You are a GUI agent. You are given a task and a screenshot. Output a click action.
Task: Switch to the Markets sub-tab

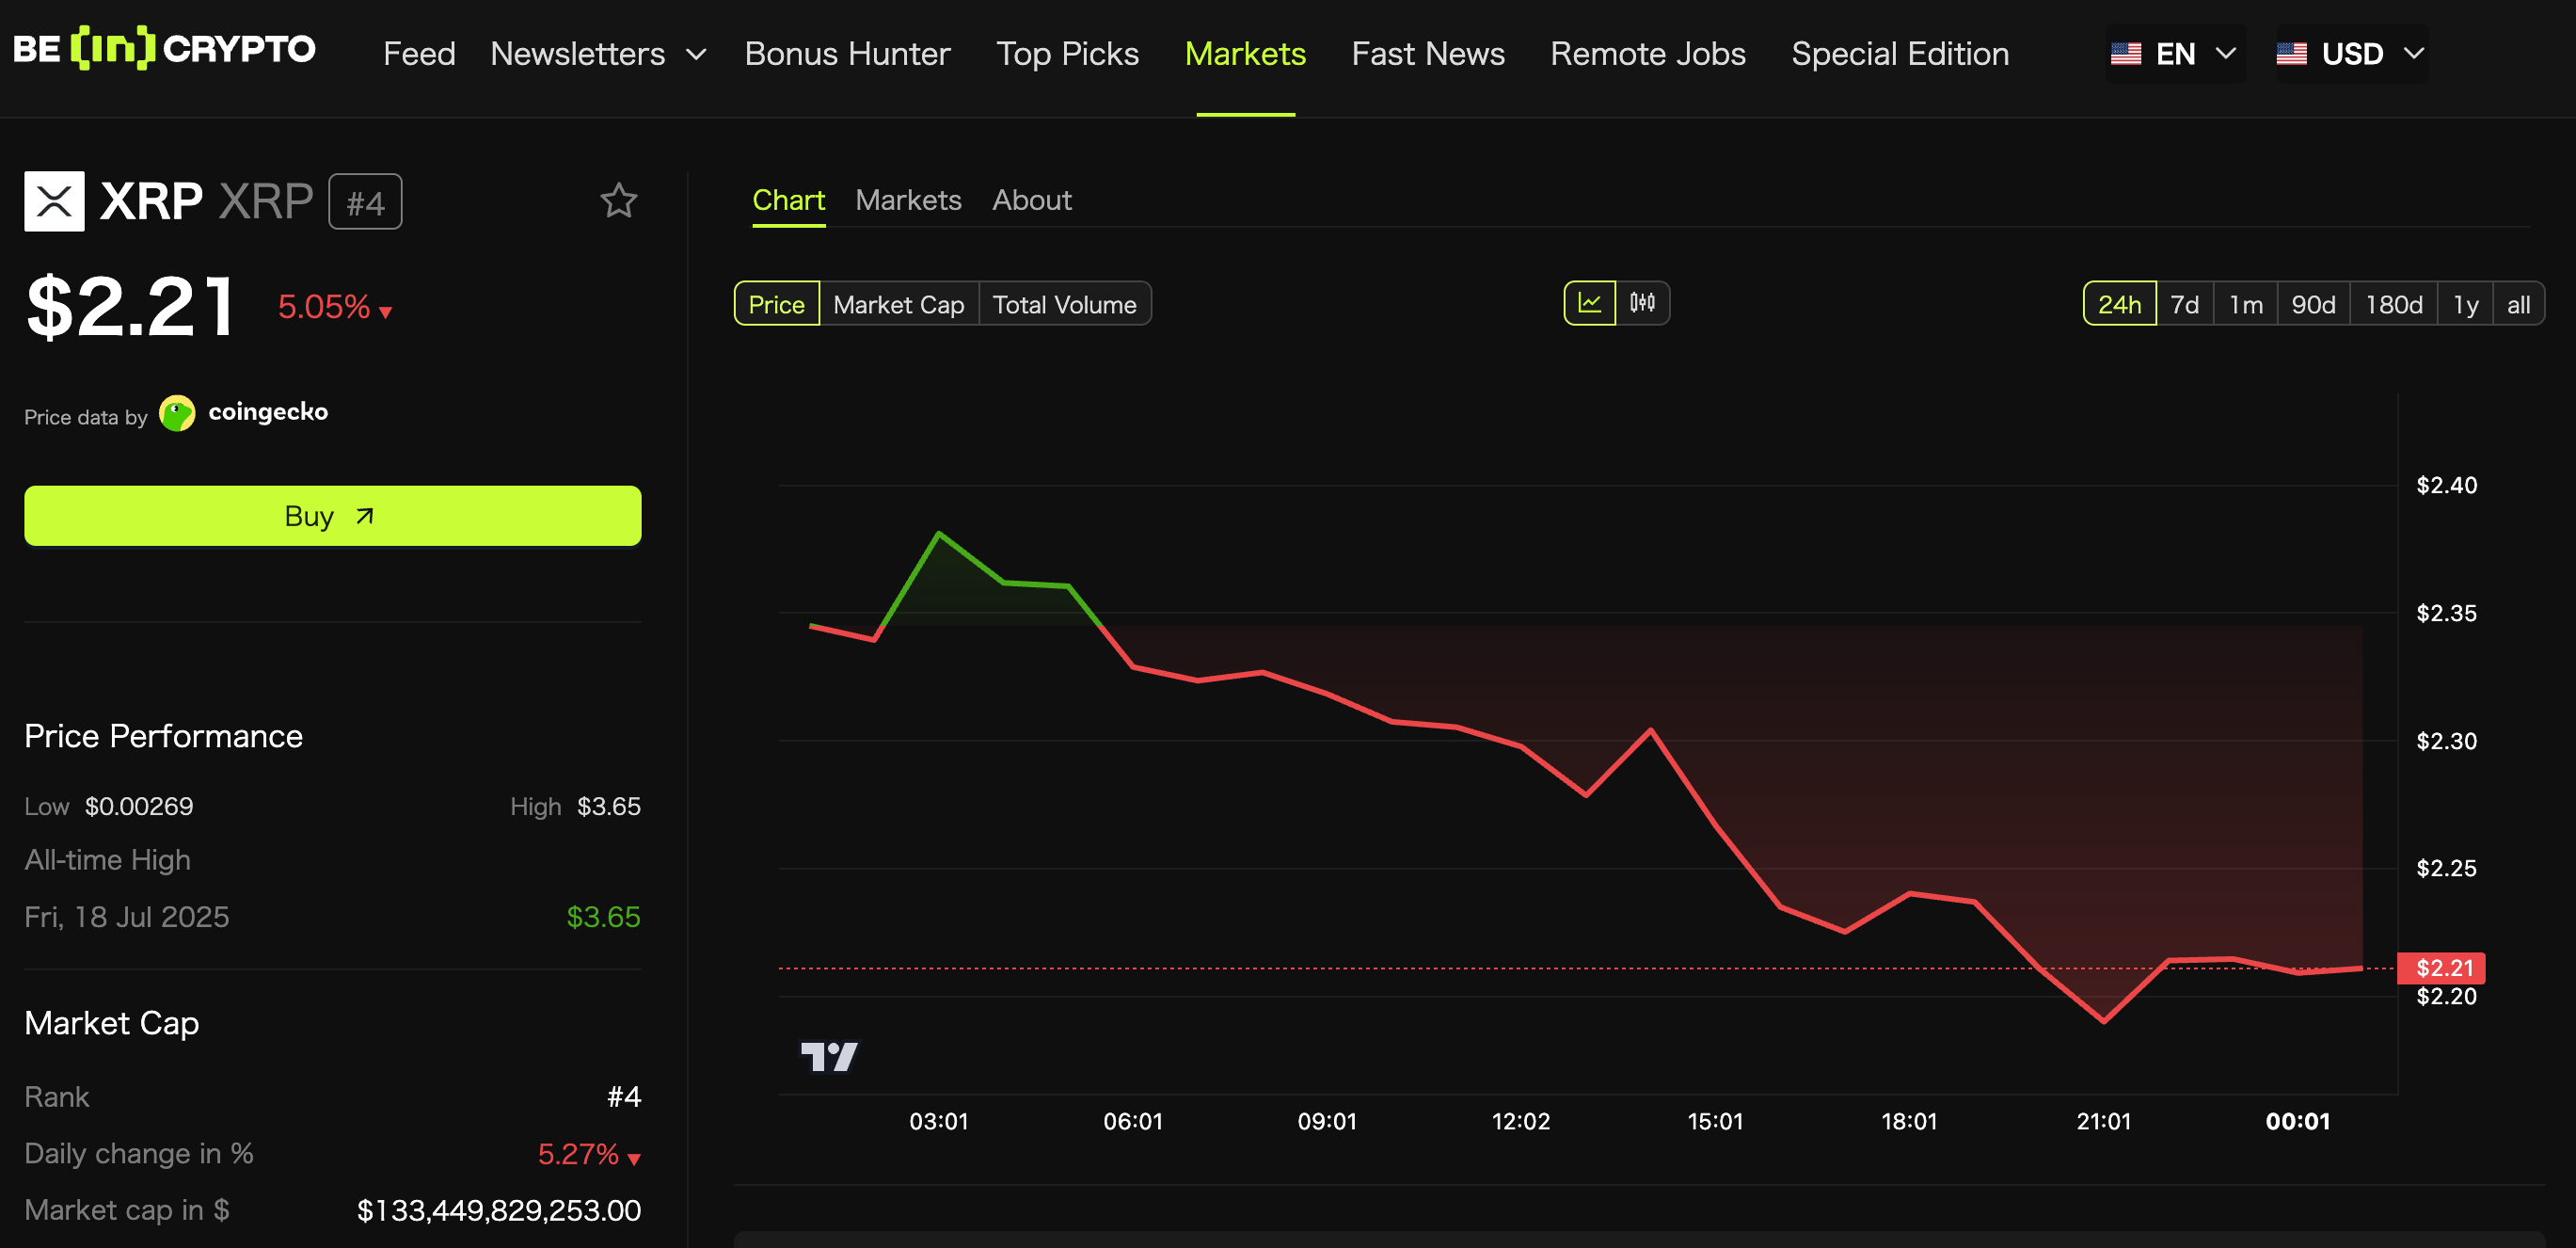coord(907,200)
